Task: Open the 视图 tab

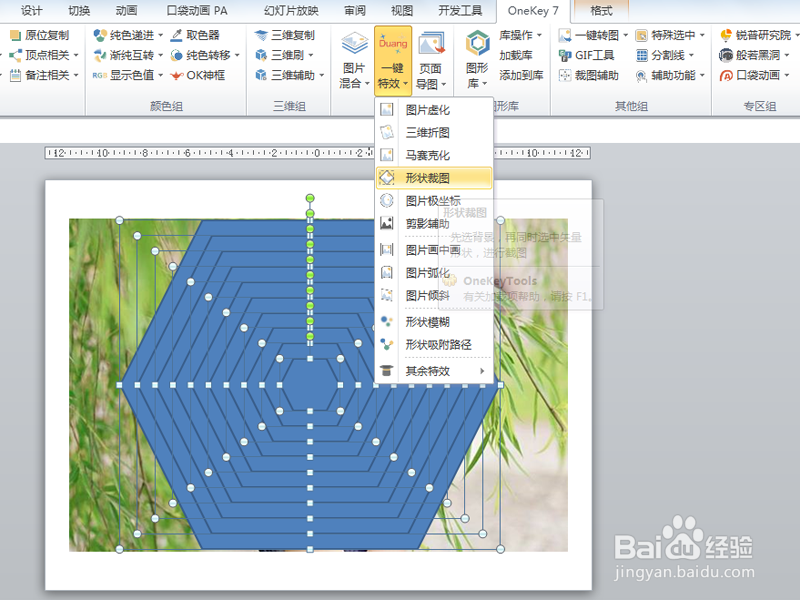Action: click(x=402, y=10)
